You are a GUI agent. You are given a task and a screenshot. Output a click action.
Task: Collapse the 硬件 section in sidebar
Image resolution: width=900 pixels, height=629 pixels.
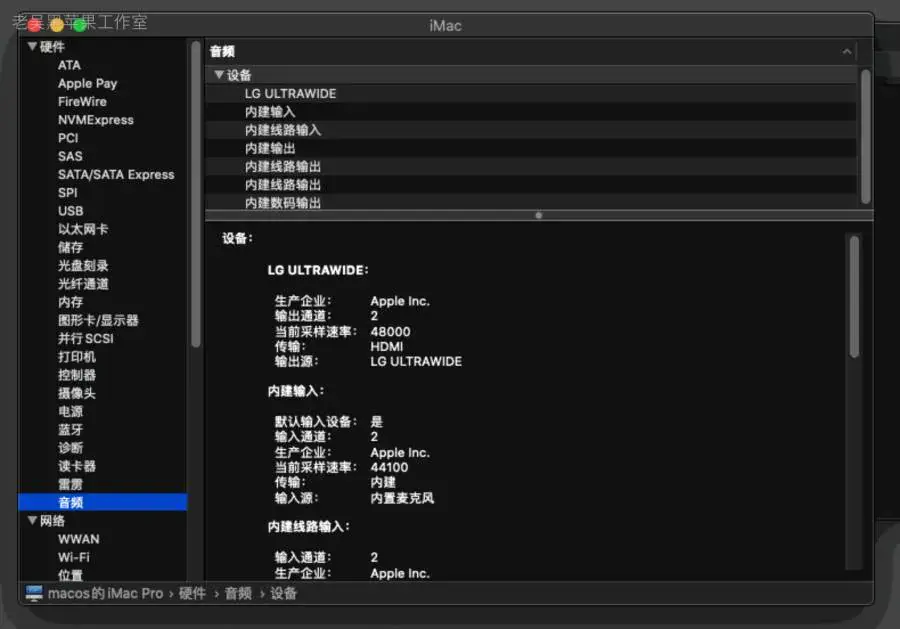[x=32, y=46]
